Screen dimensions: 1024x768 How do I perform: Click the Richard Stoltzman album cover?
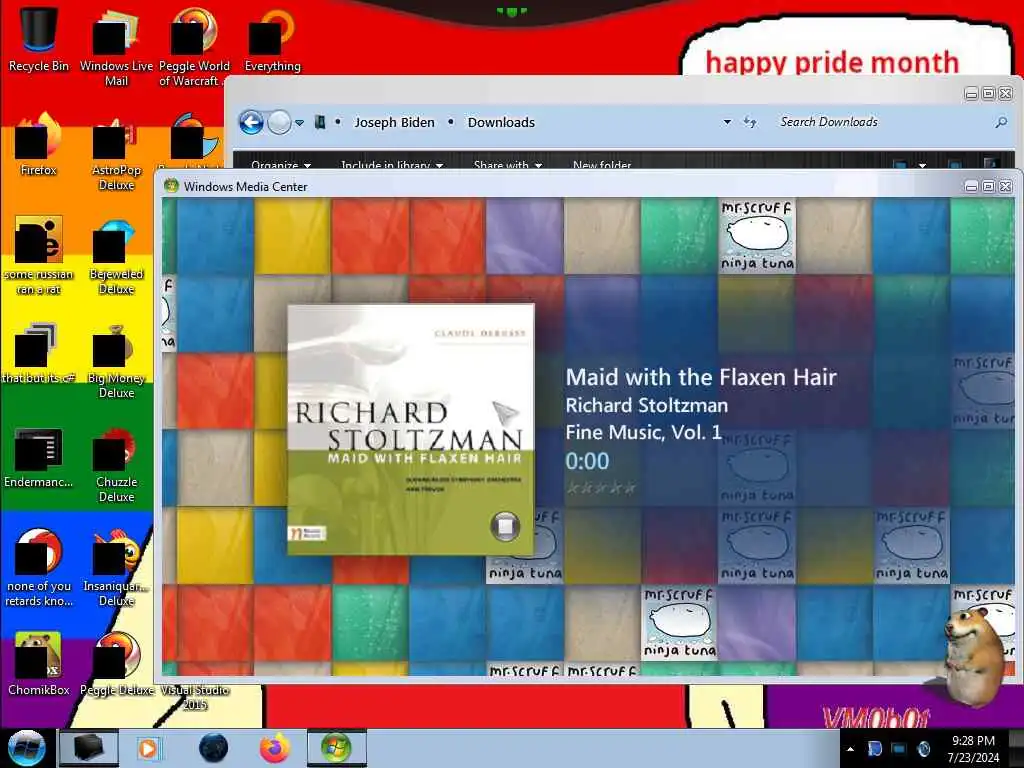(x=411, y=429)
